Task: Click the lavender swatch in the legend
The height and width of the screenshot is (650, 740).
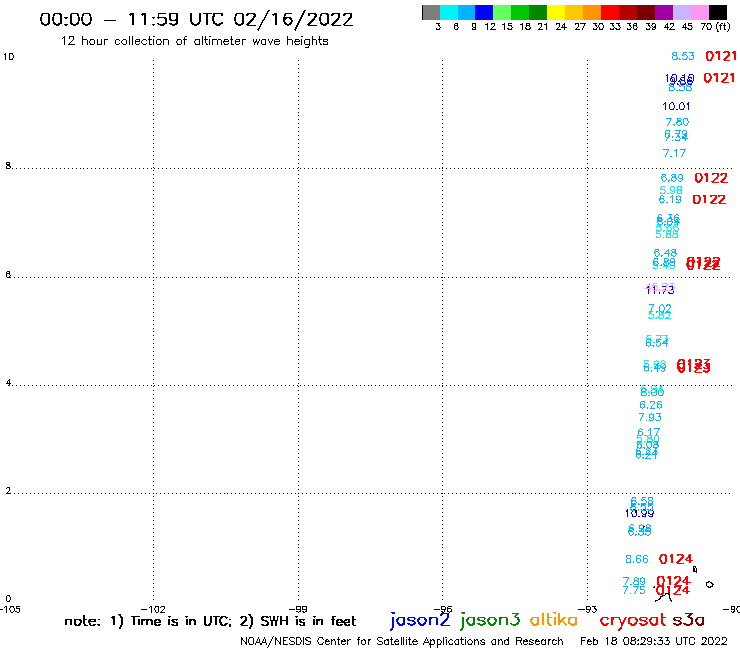Action: [x=681, y=12]
